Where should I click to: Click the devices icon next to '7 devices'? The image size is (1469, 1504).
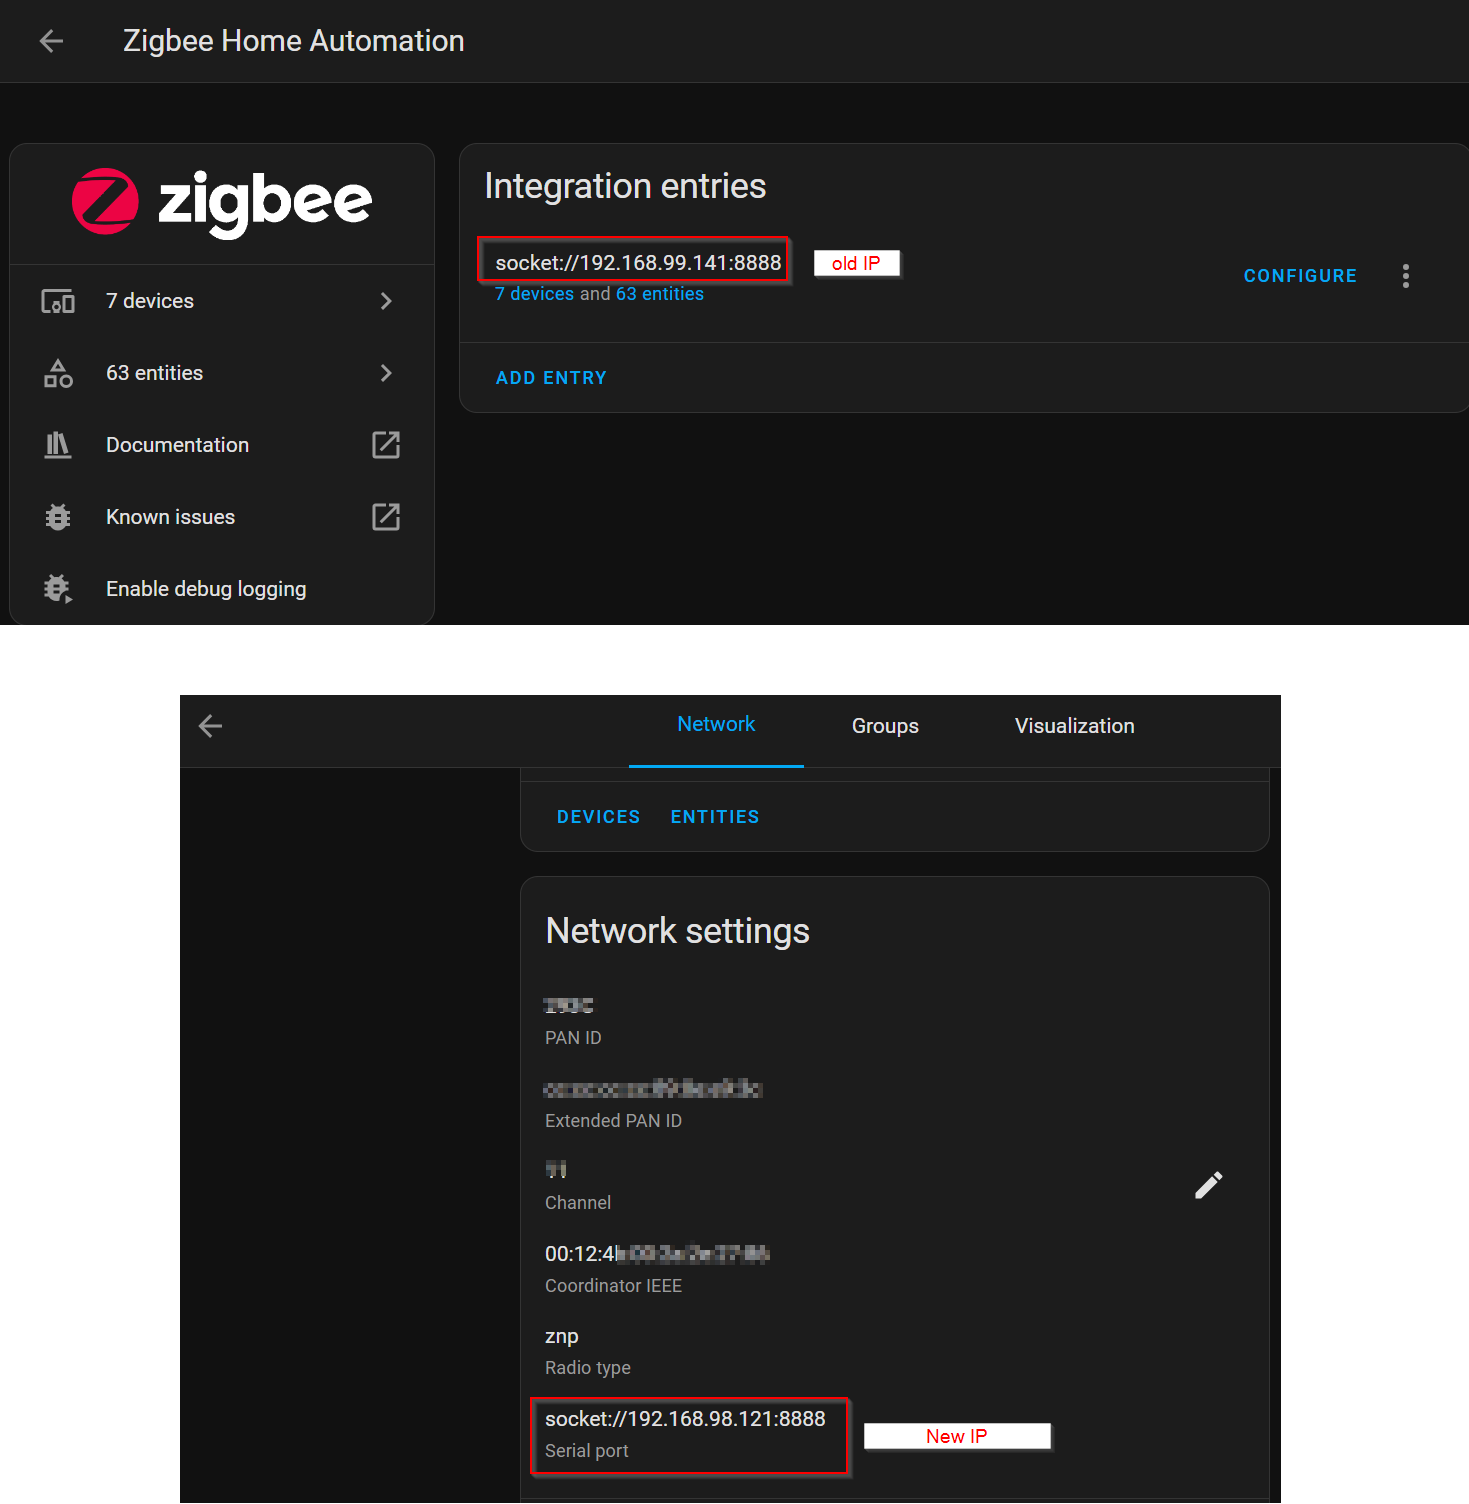57,300
